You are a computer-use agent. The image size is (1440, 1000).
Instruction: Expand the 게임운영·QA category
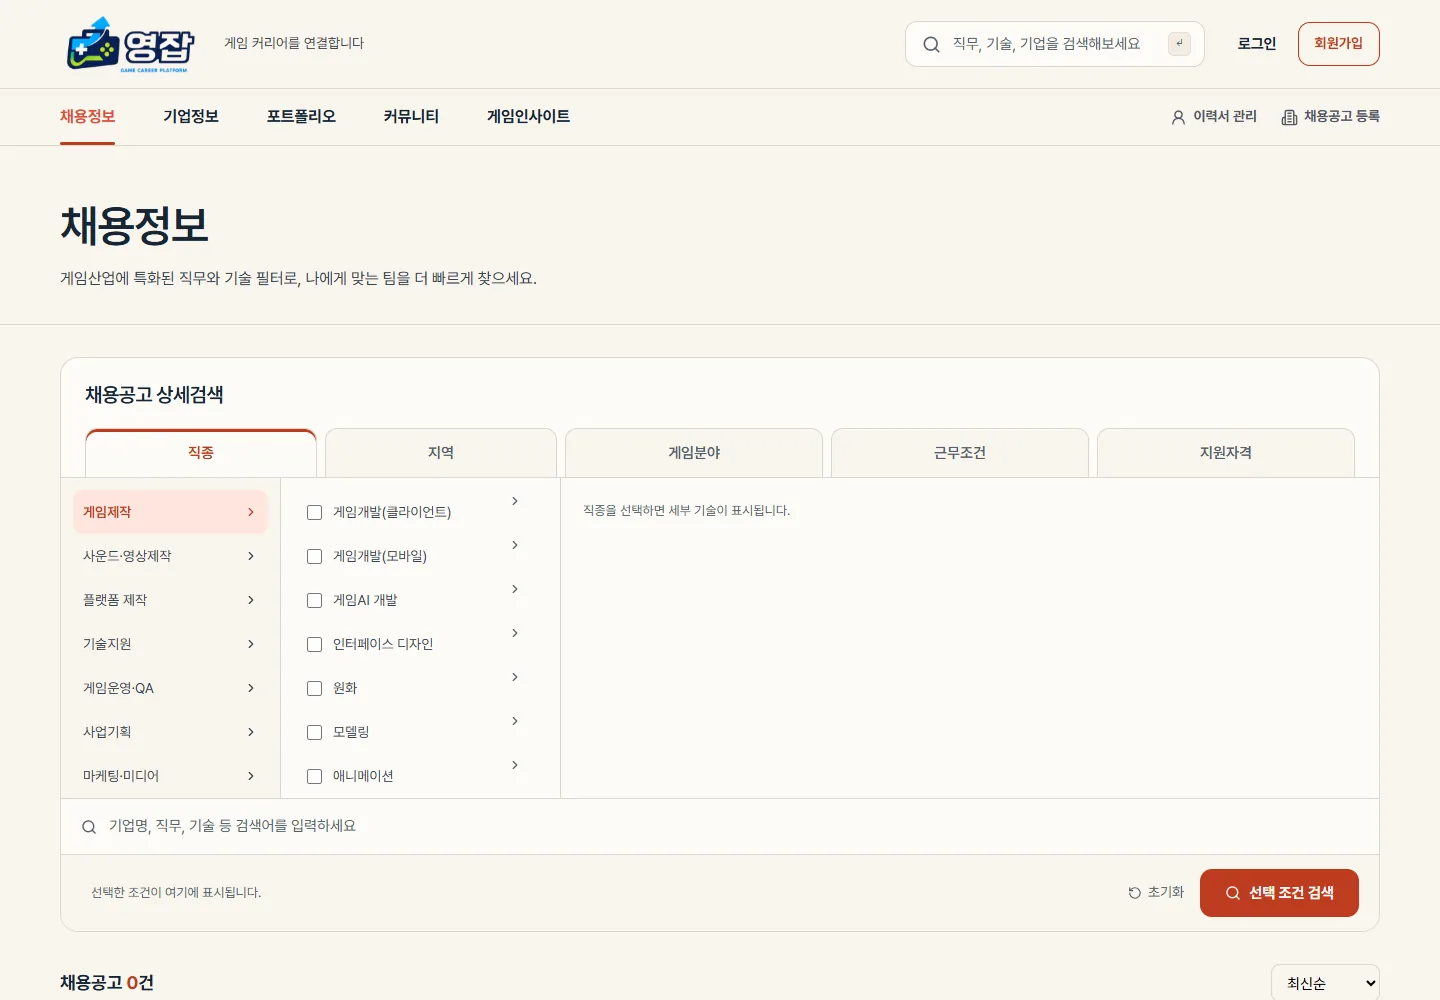(170, 688)
